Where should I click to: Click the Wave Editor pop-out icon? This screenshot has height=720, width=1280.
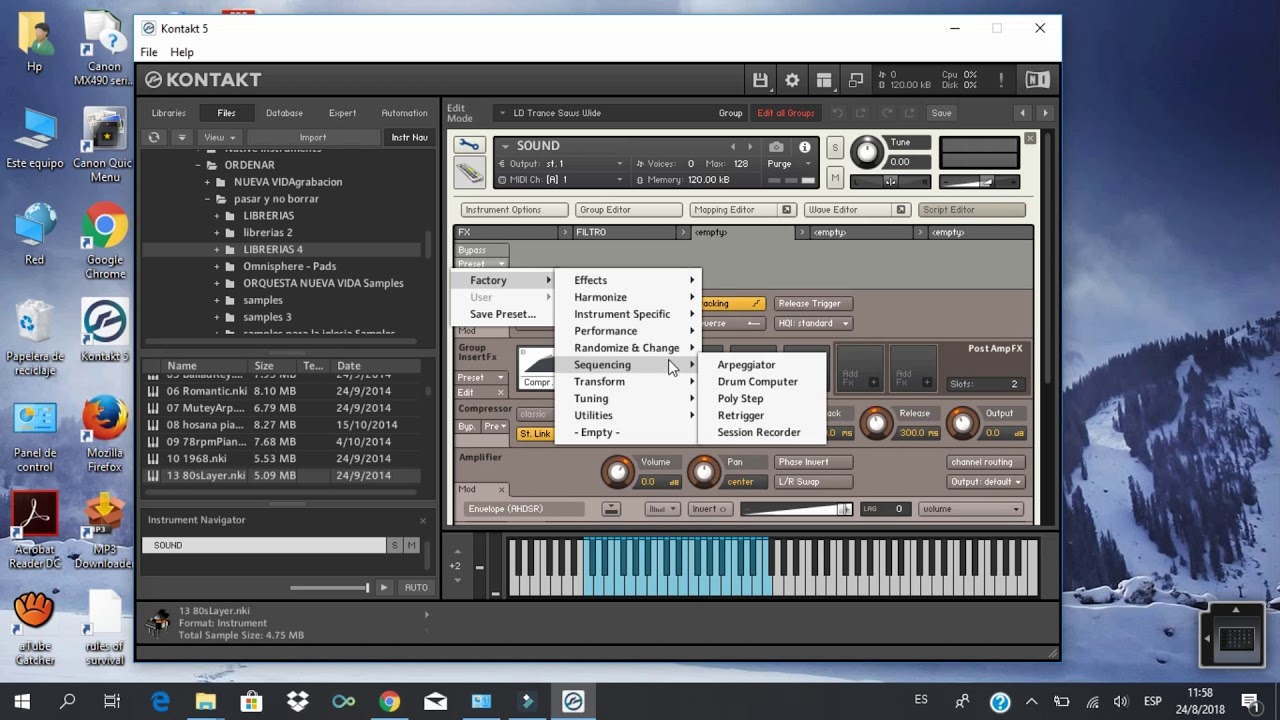901,210
